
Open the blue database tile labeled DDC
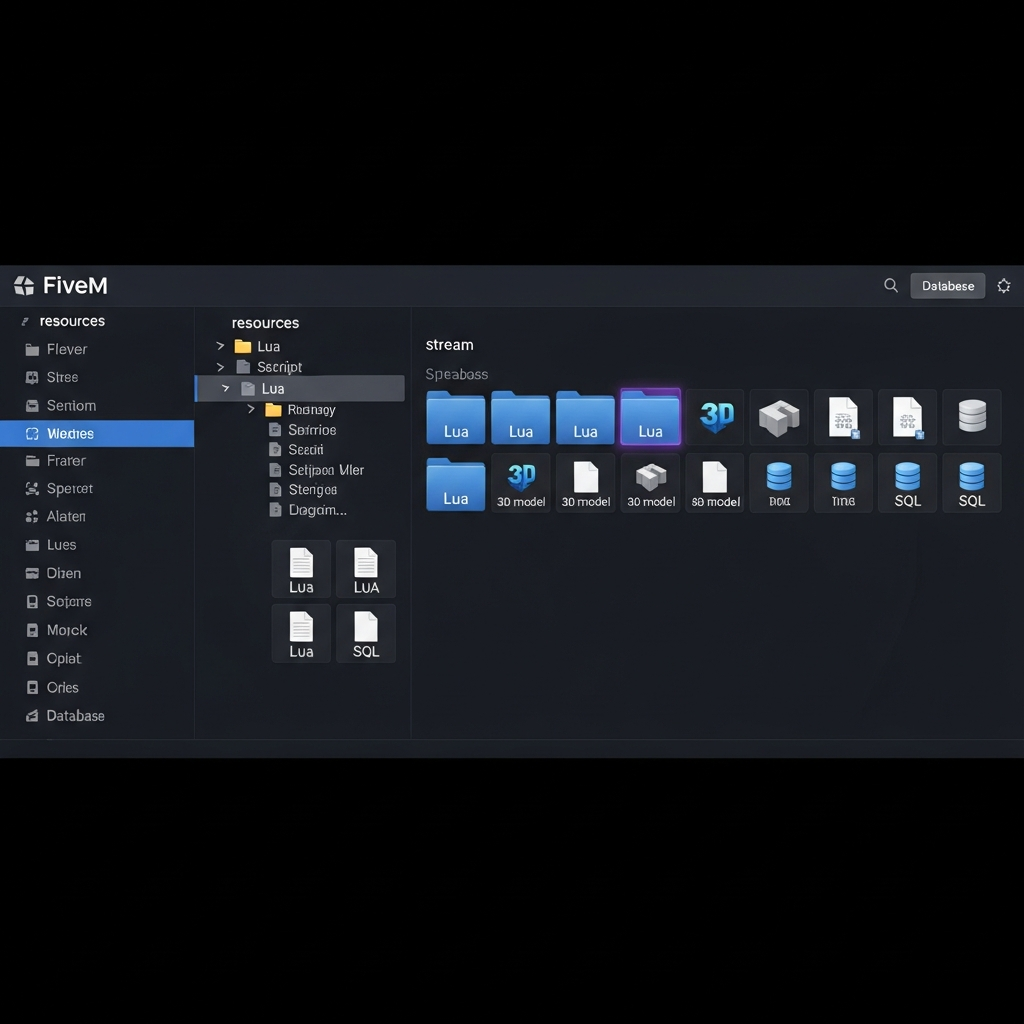tap(779, 483)
